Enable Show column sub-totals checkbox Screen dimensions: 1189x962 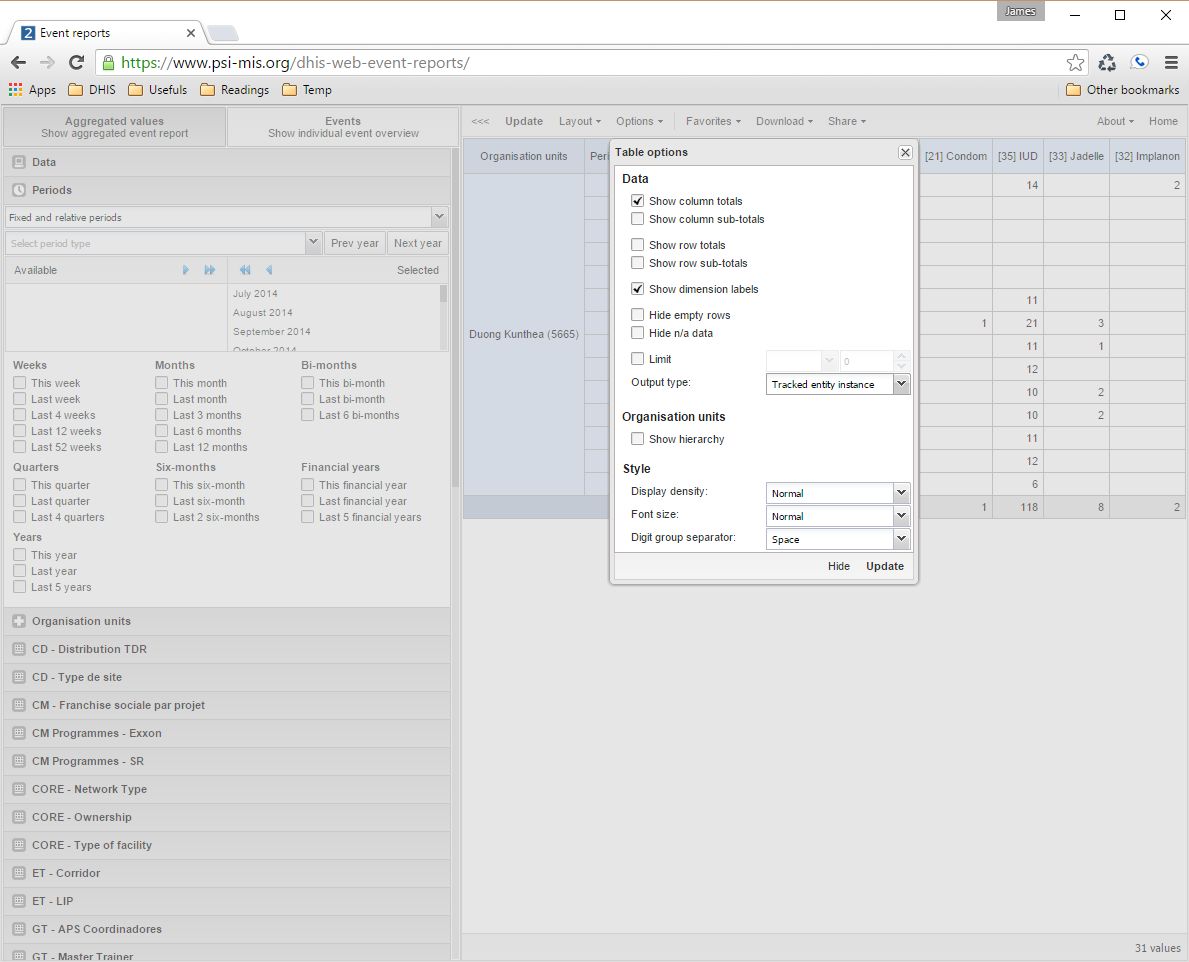(637, 219)
